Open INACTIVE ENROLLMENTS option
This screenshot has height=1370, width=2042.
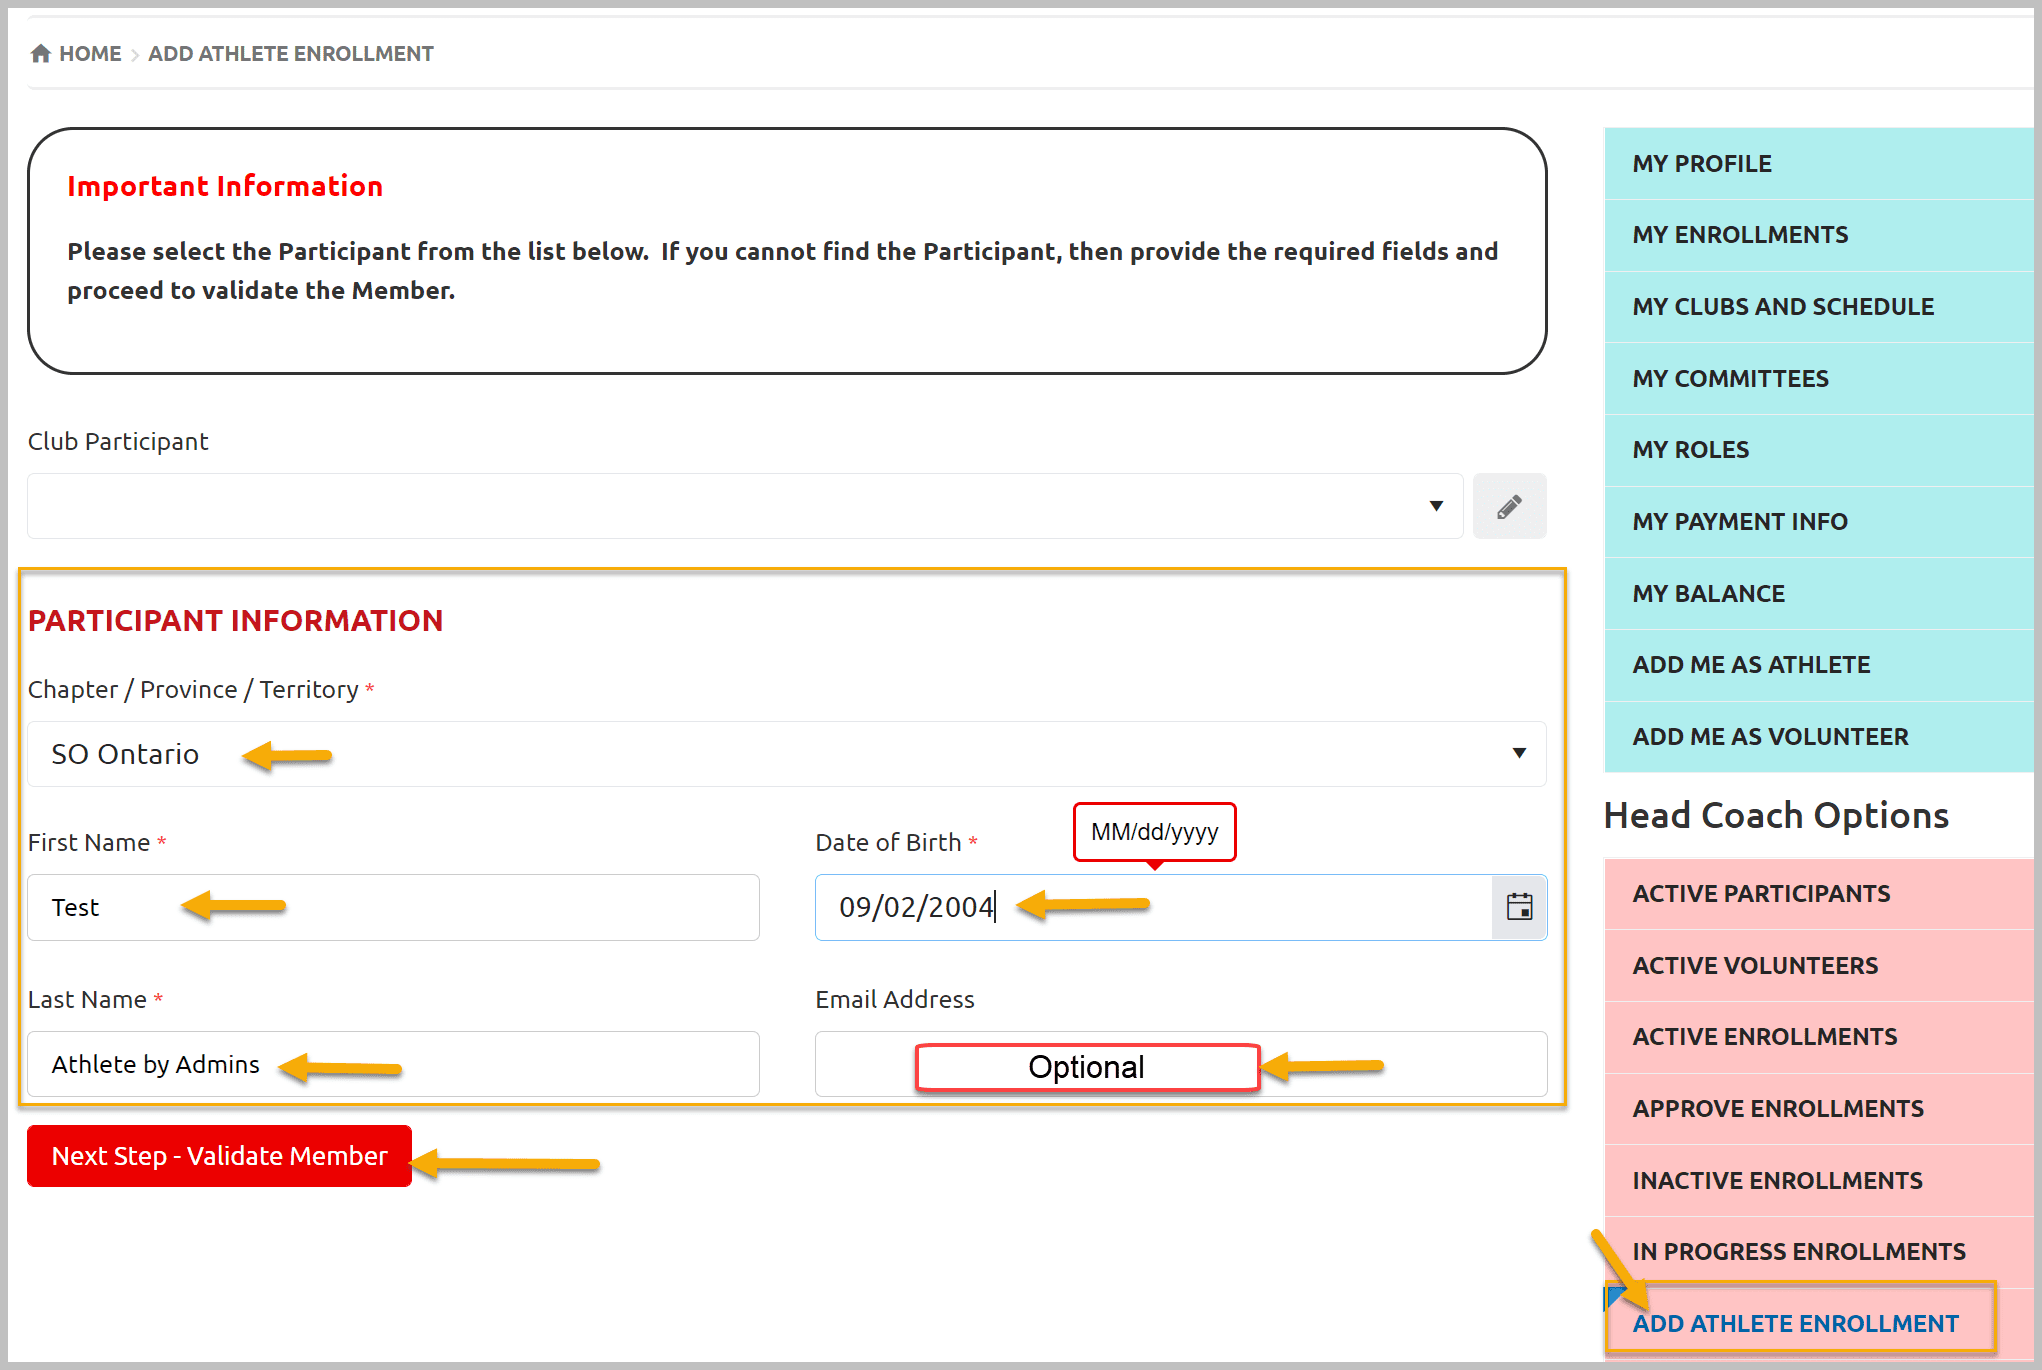coord(1819,1181)
